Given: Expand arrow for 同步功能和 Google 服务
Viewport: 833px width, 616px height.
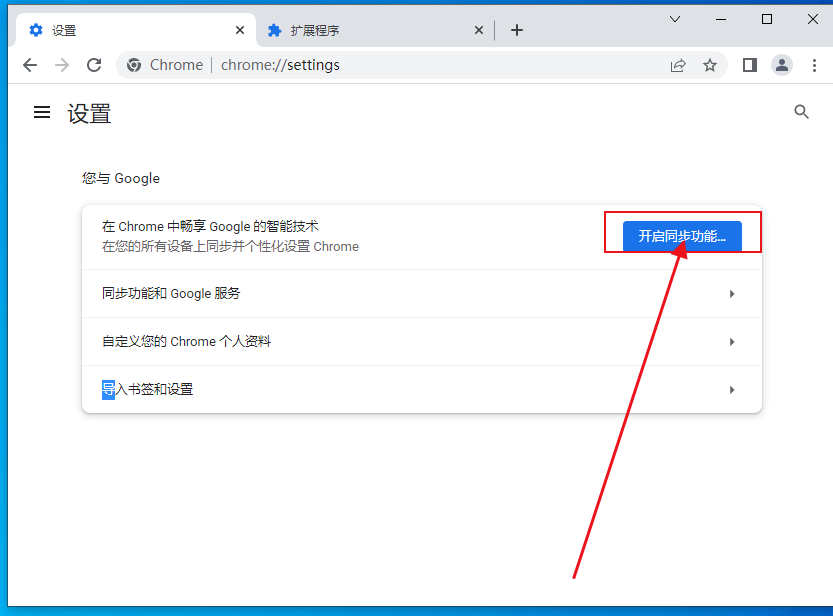Looking at the screenshot, I should click(x=732, y=294).
